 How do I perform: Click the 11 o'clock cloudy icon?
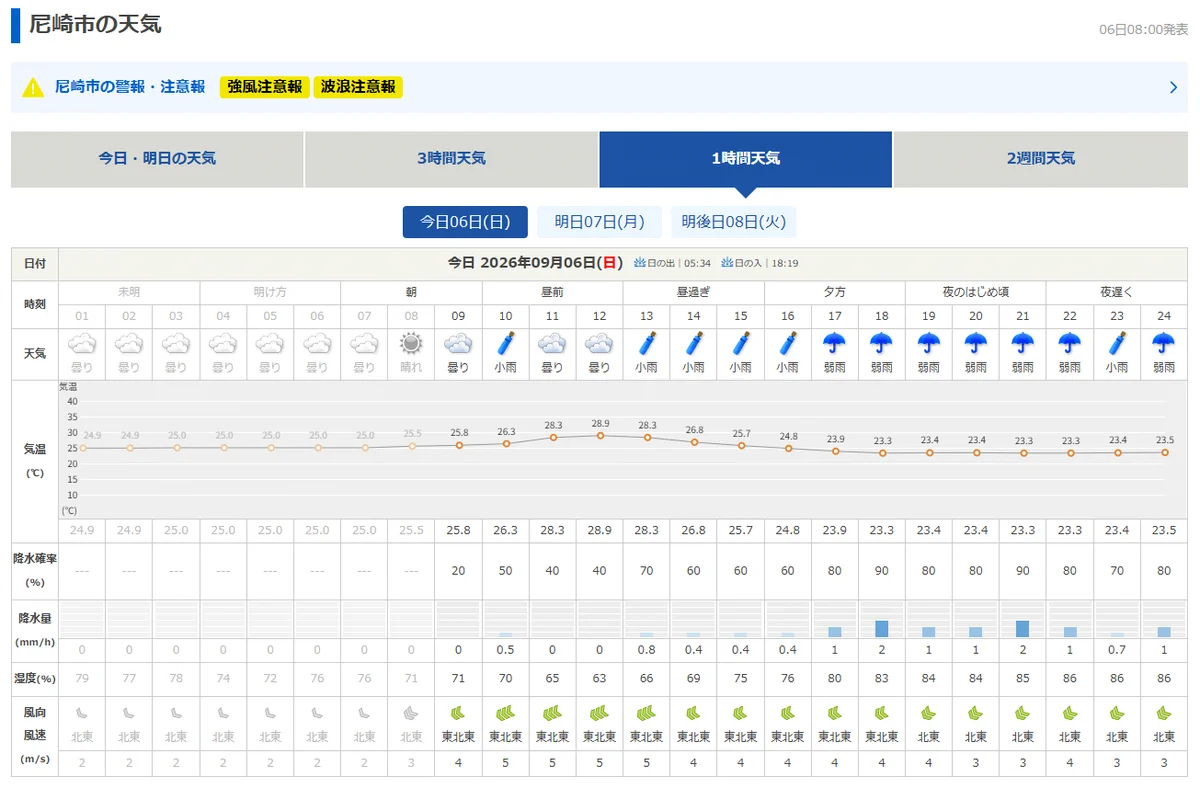(x=552, y=344)
